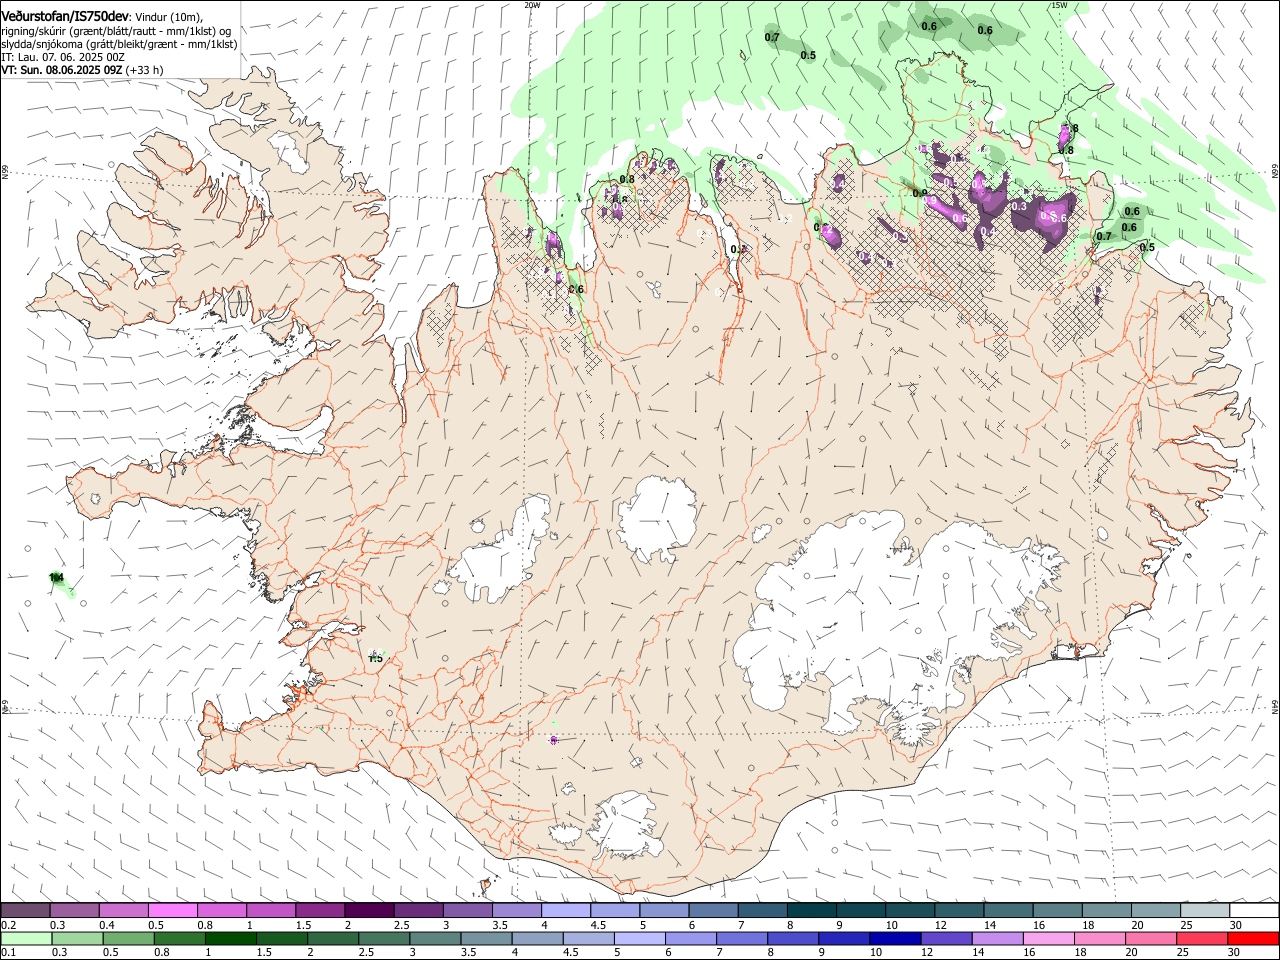Screen dimensions: 1280x960
Task: Click the darkest purple snow swatch at 2
Action: pos(369,911)
